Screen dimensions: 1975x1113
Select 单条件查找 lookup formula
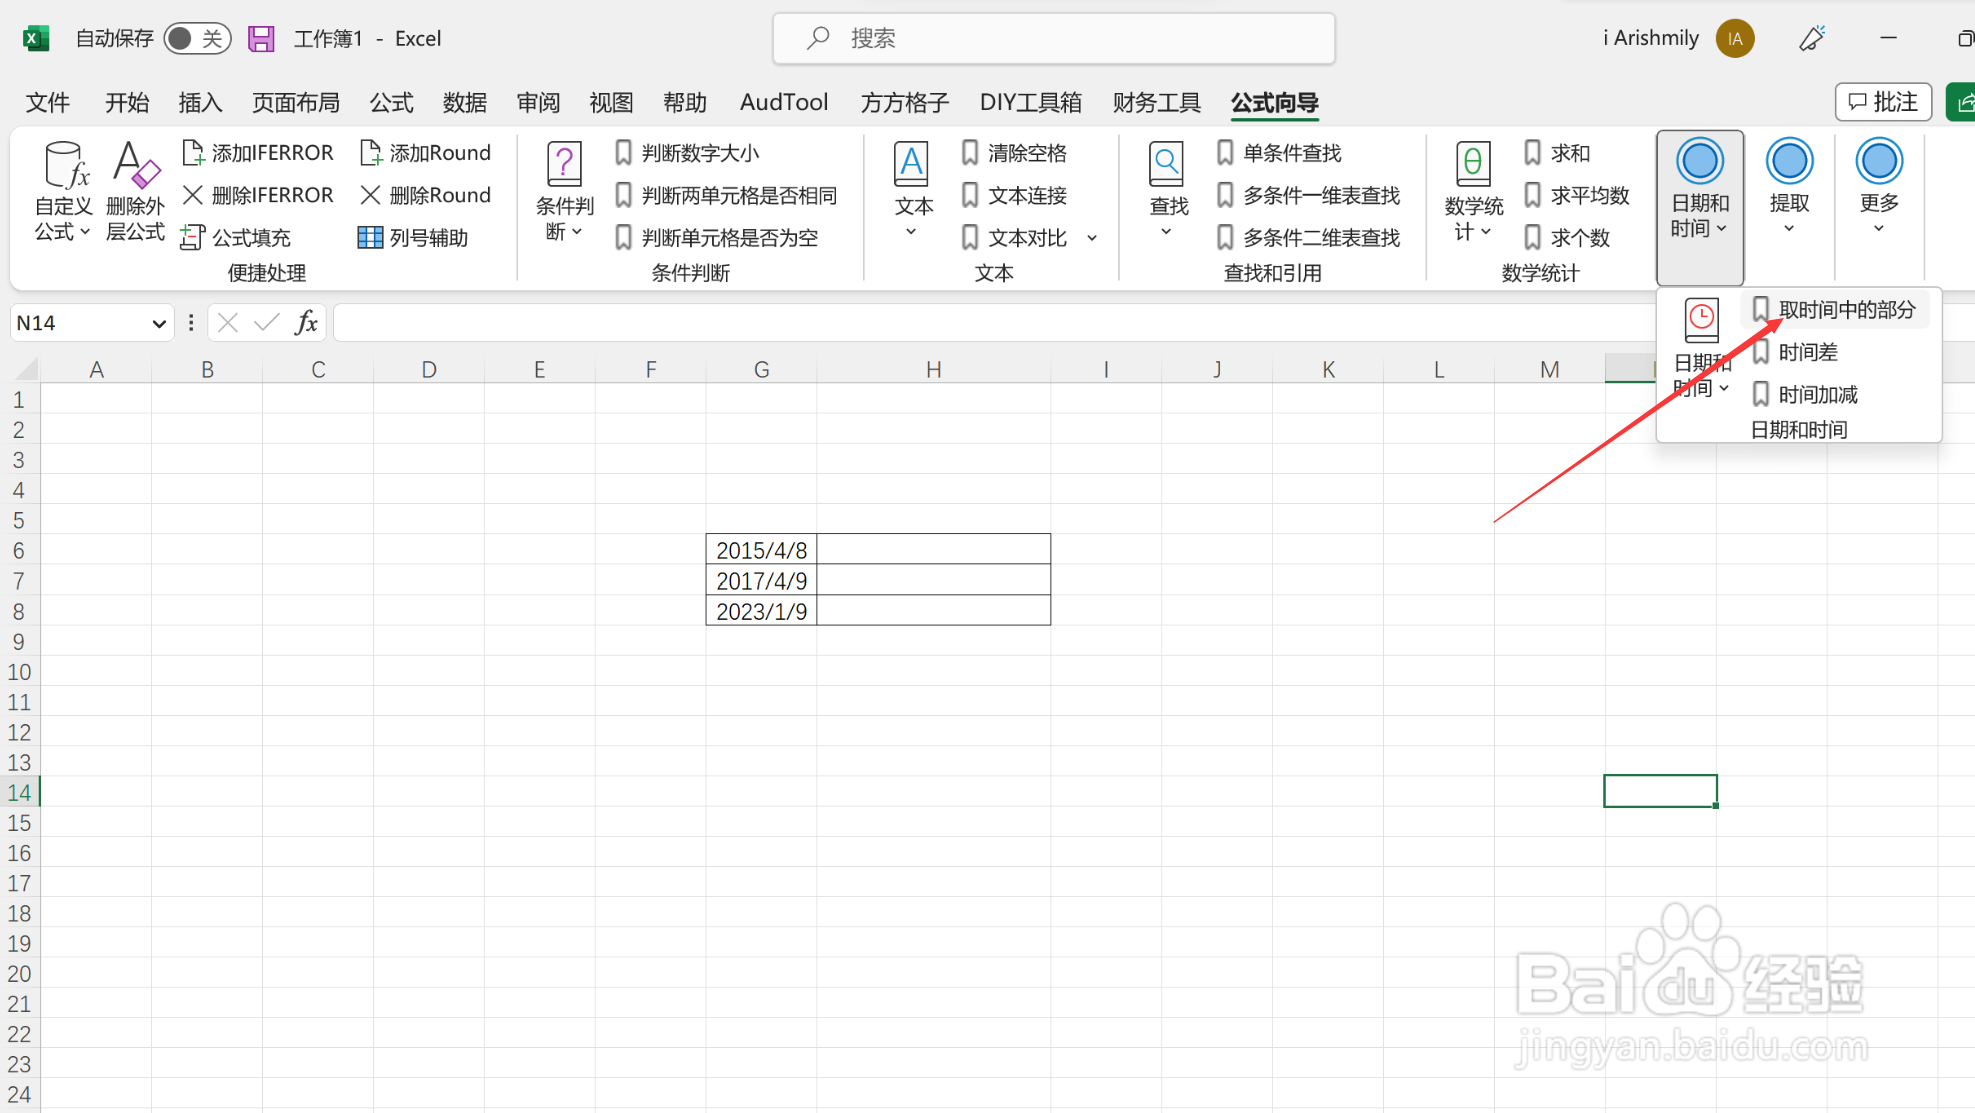(1279, 153)
